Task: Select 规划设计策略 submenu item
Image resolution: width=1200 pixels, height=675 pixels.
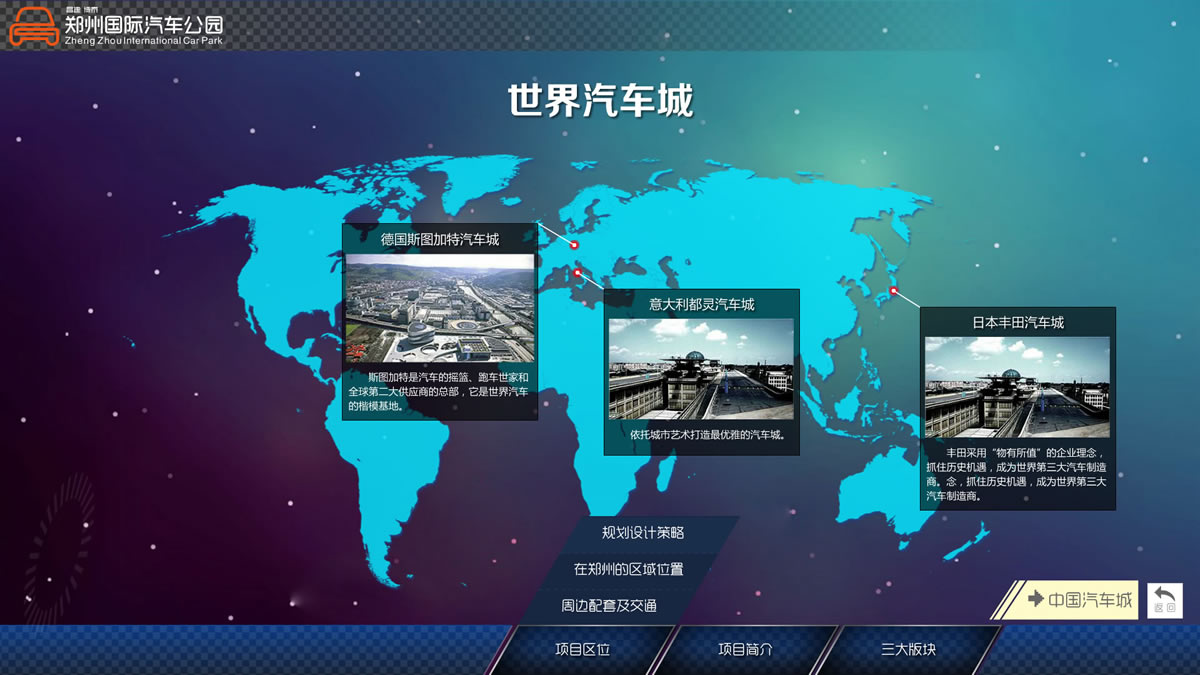Action: [x=643, y=533]
